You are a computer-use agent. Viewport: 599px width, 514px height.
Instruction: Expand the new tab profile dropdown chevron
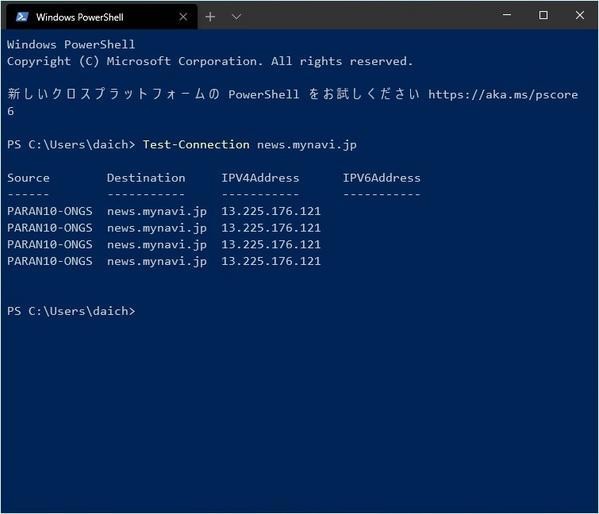pyautogui.click(x=236, y=17)
